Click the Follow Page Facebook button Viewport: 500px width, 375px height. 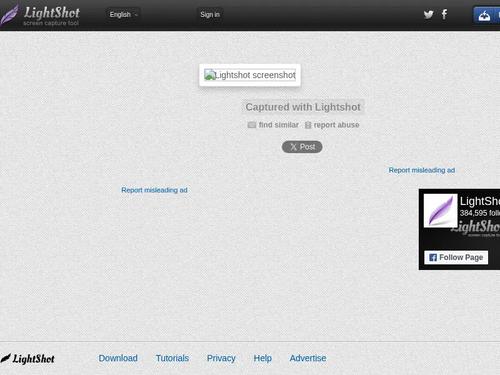pyautogui.click(x=456, y=257)
